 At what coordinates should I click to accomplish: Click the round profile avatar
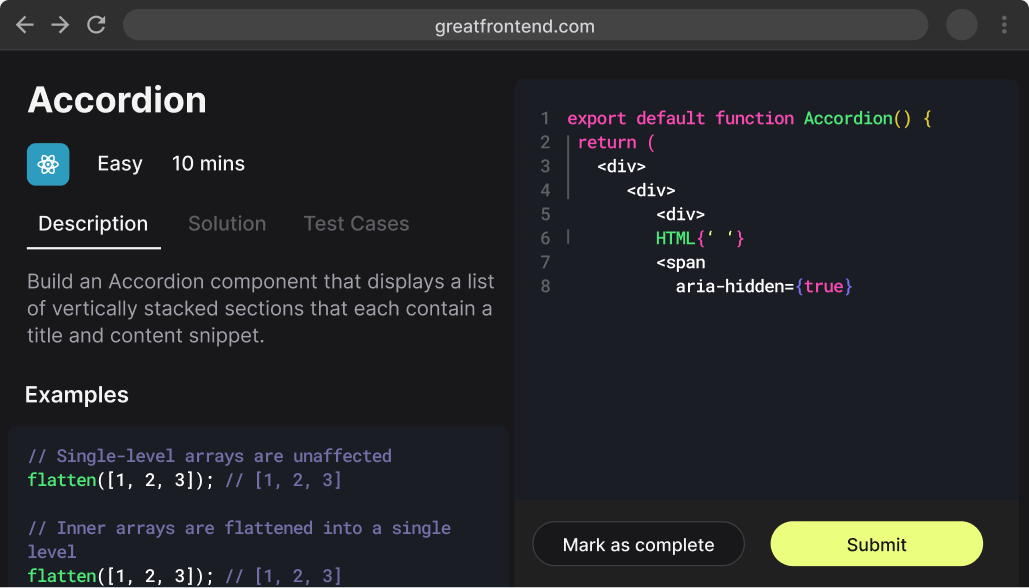coord(961,26)
